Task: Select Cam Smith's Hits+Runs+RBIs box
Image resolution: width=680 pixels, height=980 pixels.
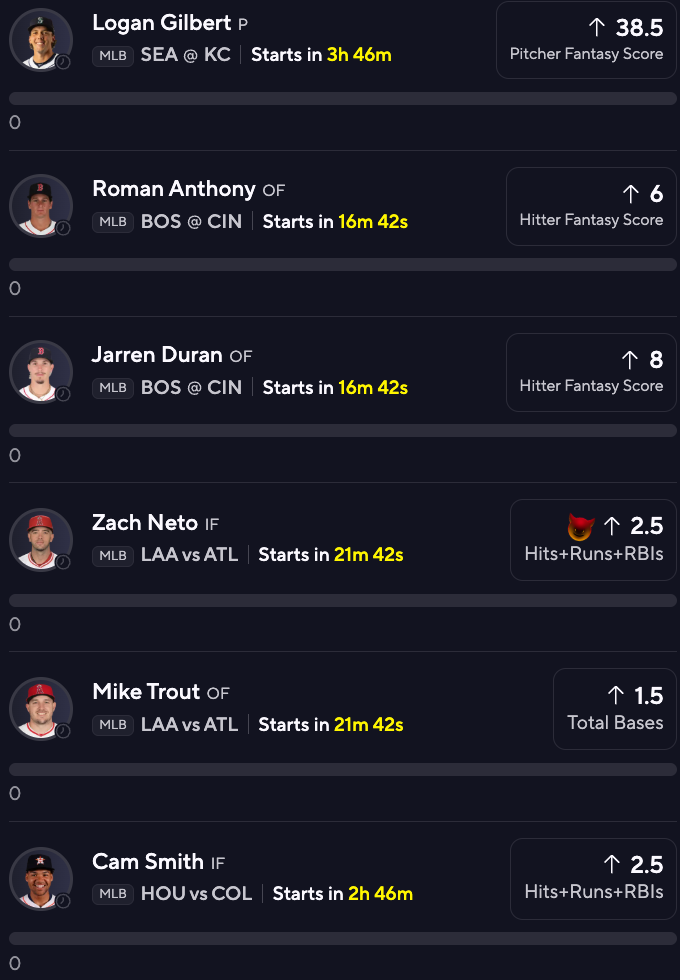Action: pyautogui.click(x=594, y=879)
